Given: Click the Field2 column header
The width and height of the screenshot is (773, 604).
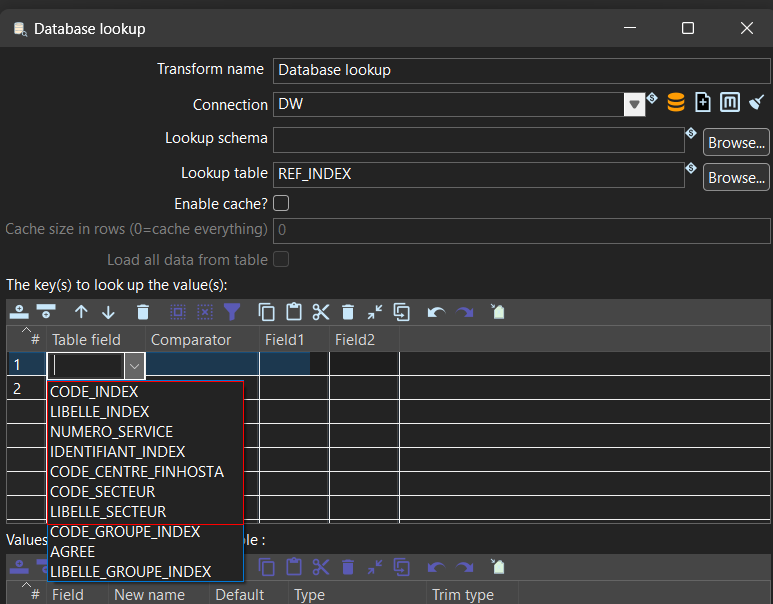Looking at the screenshot, I should click(x=364, y=340).
